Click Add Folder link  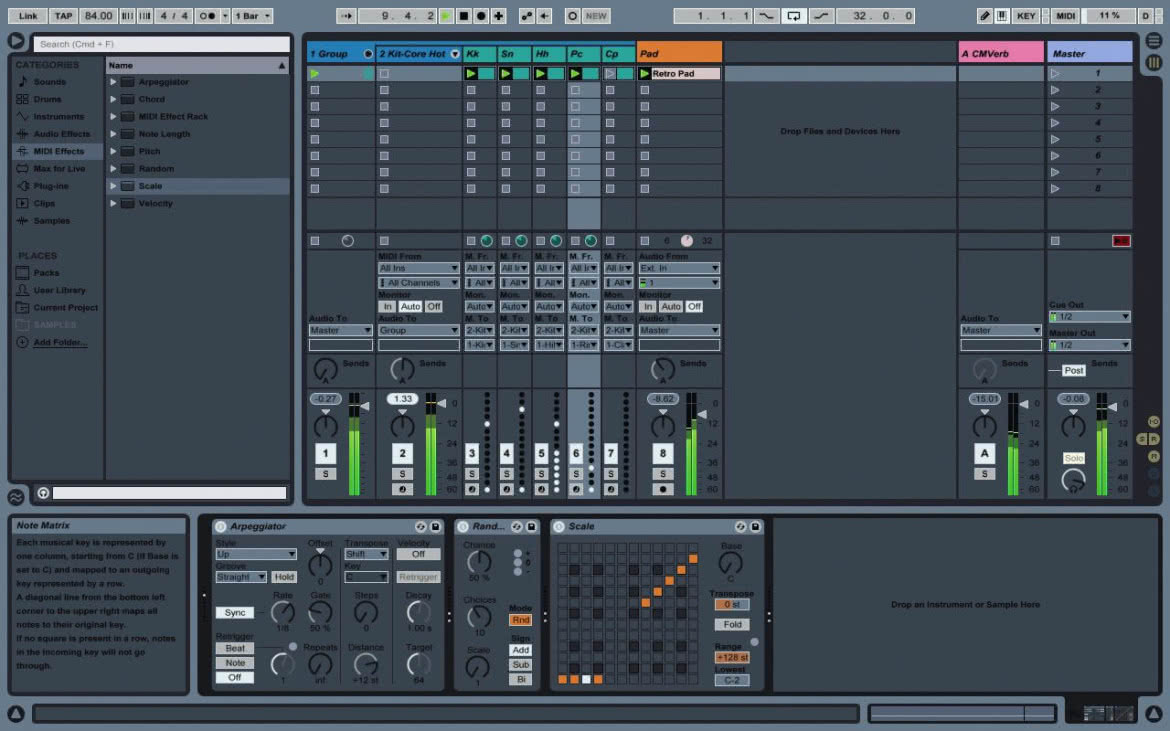60,342
